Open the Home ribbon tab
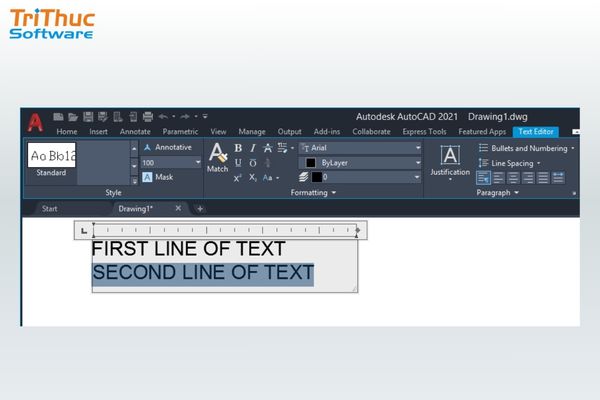The height and width of the screenshot is (400, 600). pos(67,132)
